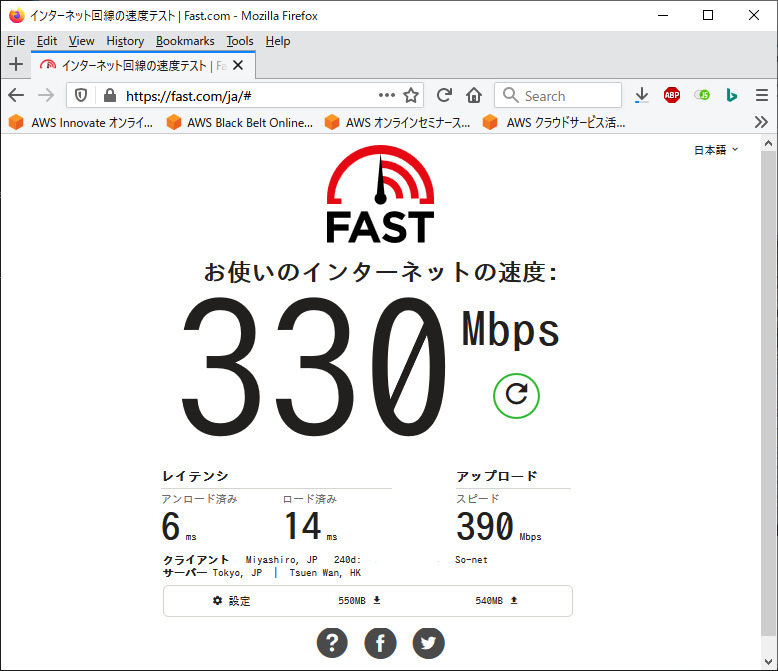Open the History menu
Image resolution: width=778 pixels, height=671 pixels.
tap(125, 41)
